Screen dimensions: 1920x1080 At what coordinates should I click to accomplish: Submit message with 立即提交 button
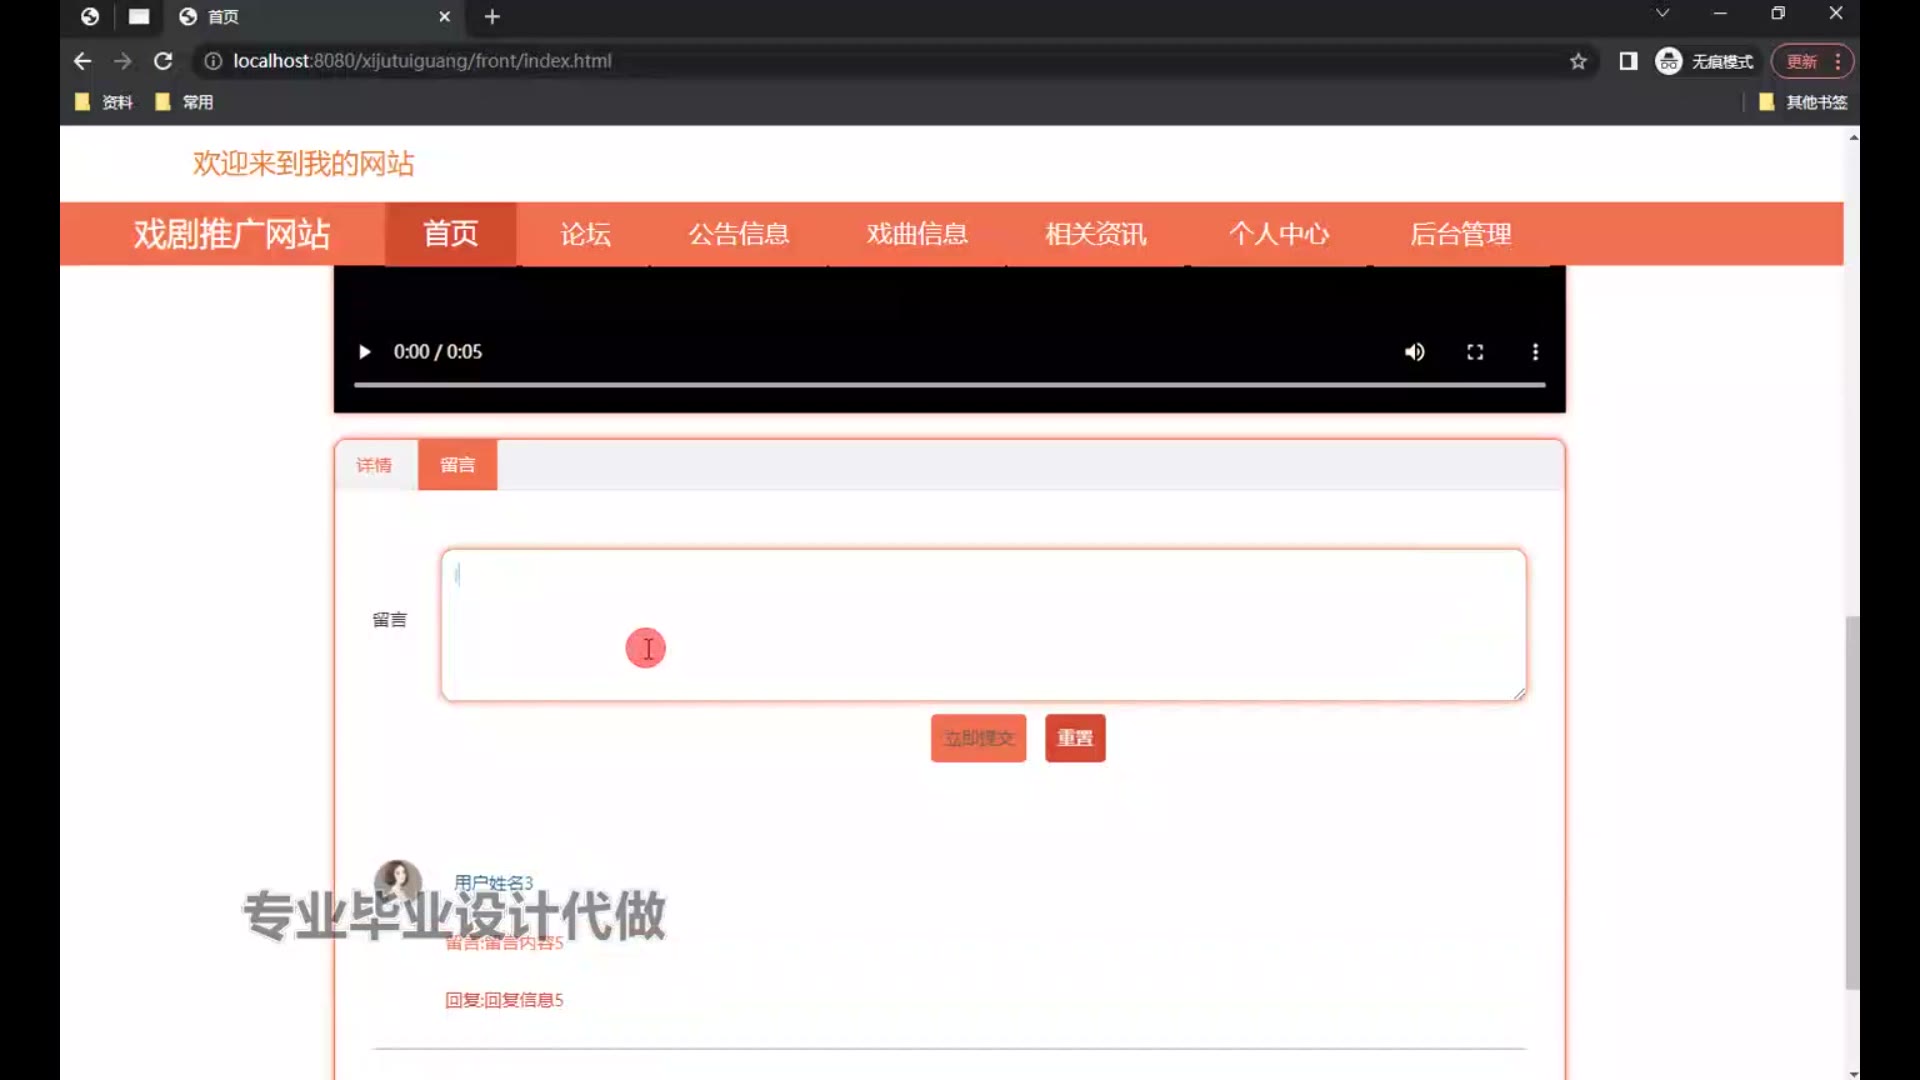tap(978, 738)
